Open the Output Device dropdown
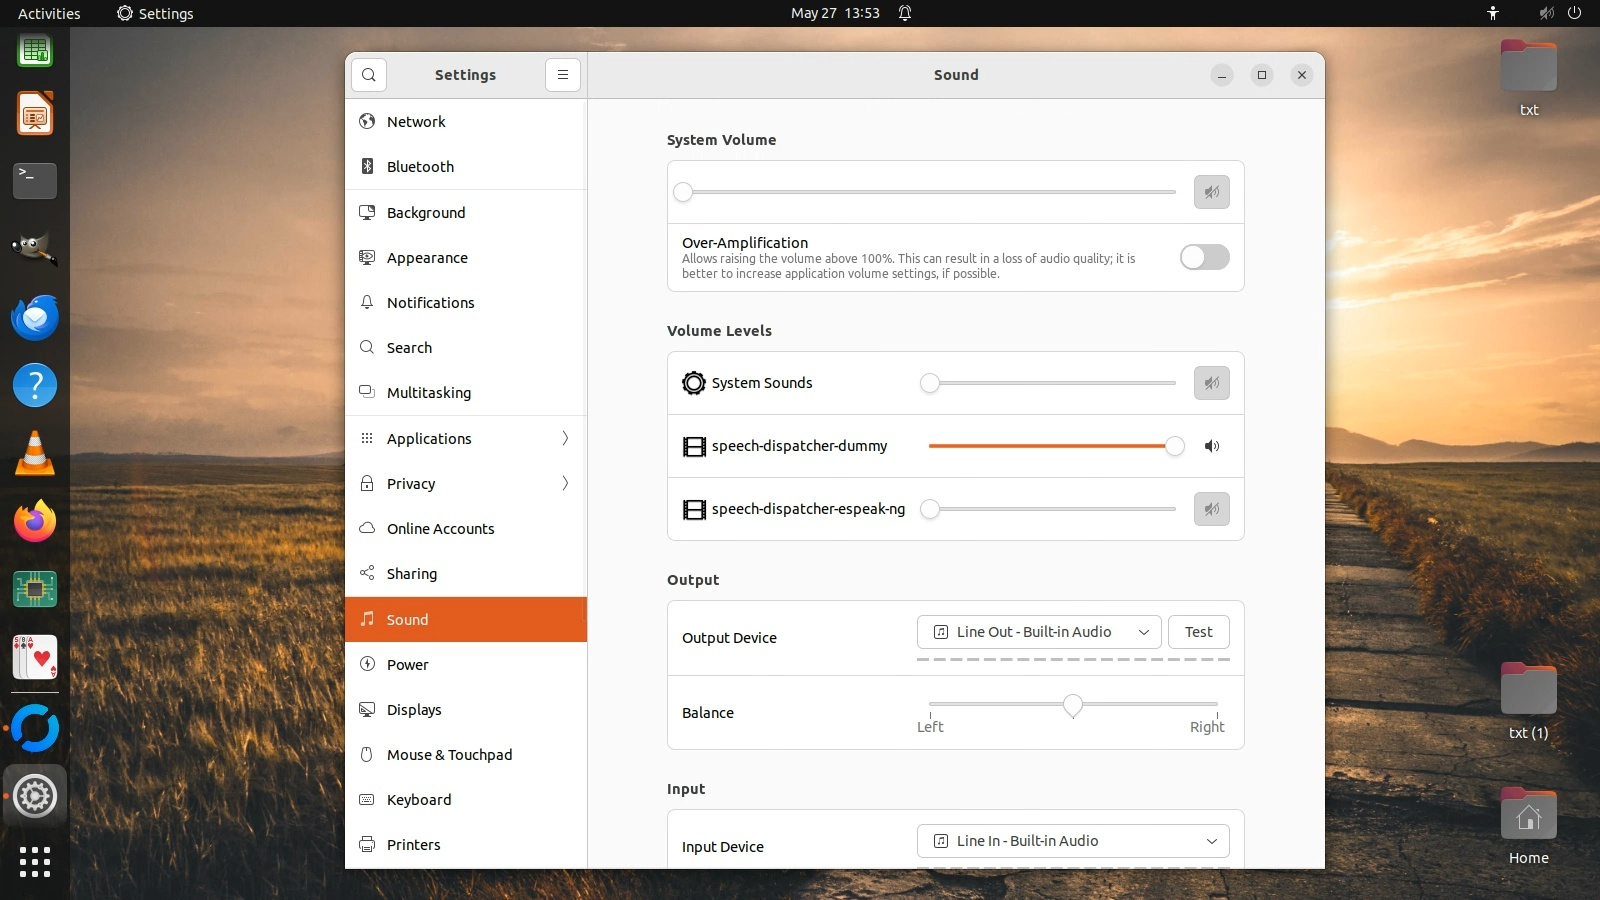 pos(1038,632)
